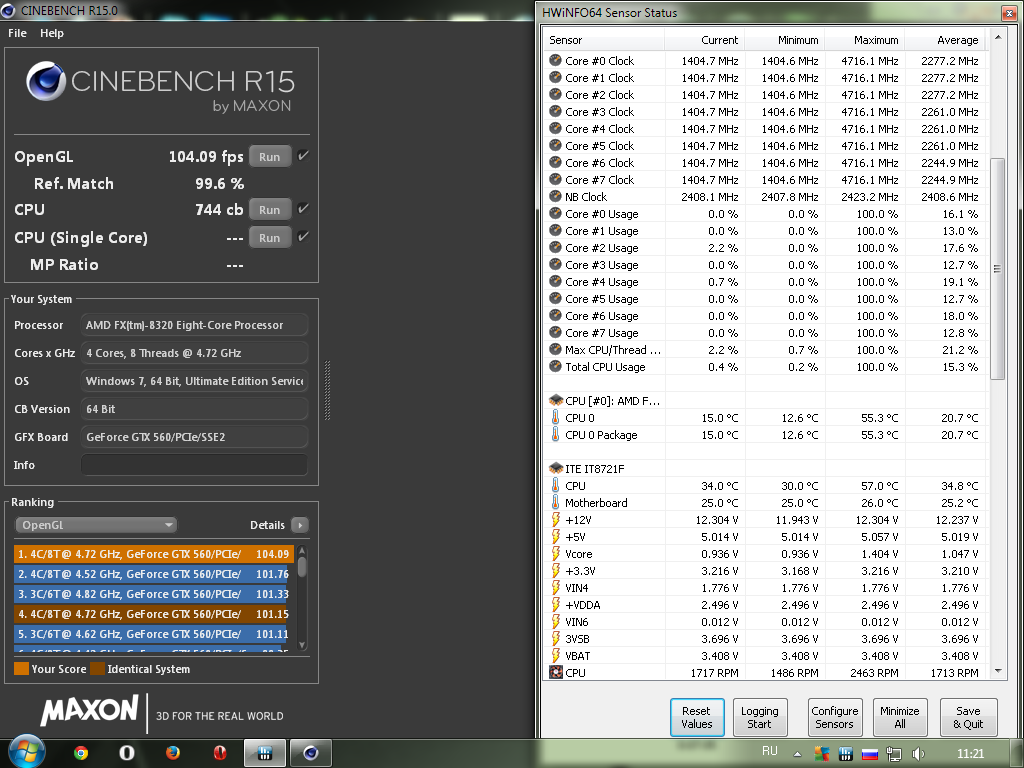Select the Max CPU/Thread usage row
This screenshot has width=1024, height=768.
tap(765, 349)
